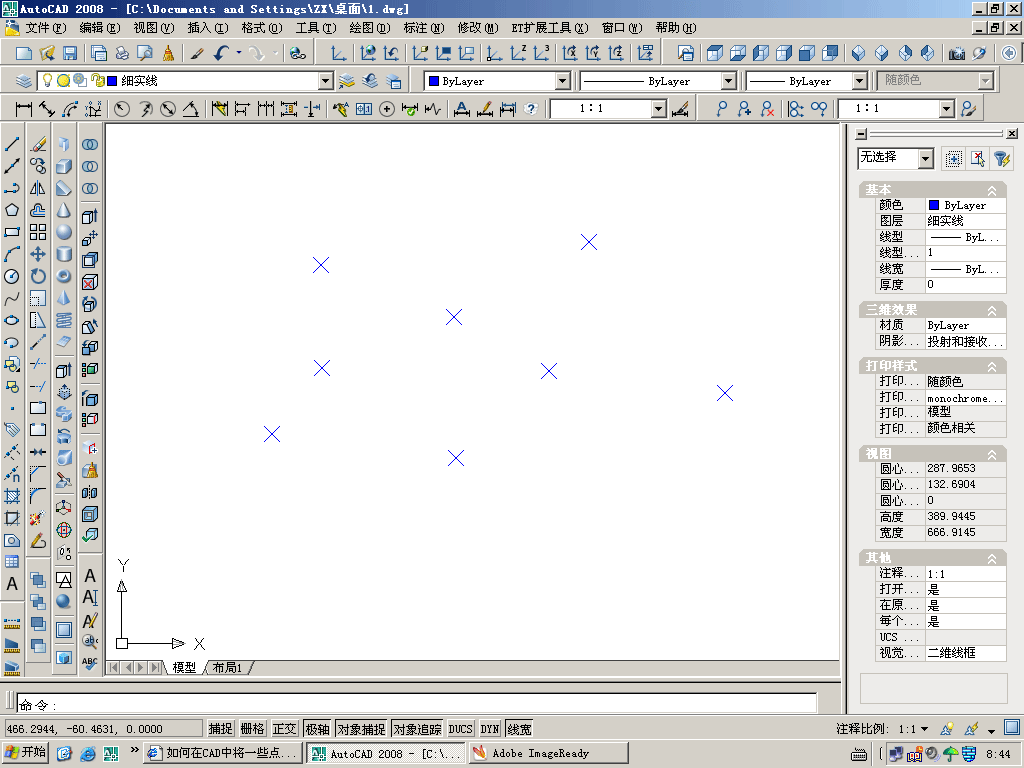Image resolution: width=1024 pixels, height=768 pixels.
Task: Select the Multiline Text tool
Action: pos(12,584)
